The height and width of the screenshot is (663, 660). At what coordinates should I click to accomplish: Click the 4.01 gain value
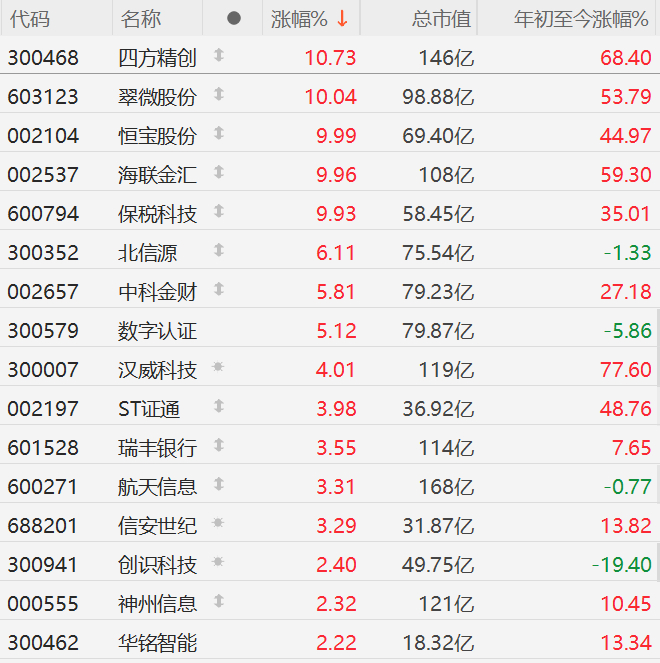click(x=335, y=370)
